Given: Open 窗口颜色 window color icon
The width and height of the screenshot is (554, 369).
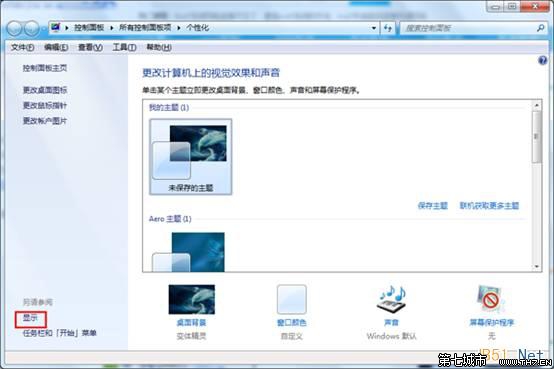Looking at the screenshot, I should tap(291, 299).
